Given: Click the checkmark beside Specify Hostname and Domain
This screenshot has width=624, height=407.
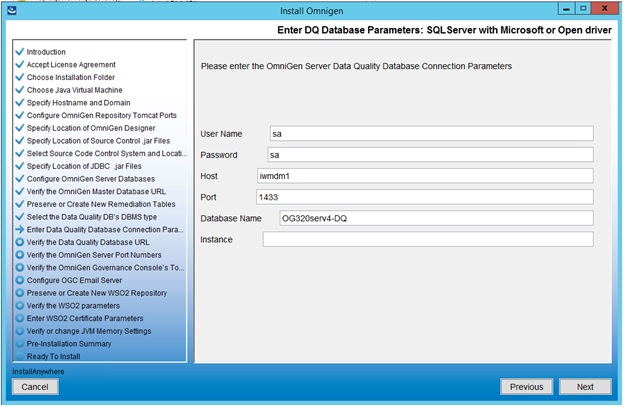Looking at the screenshot, I should pyautogui.click(x=20, y=103).
